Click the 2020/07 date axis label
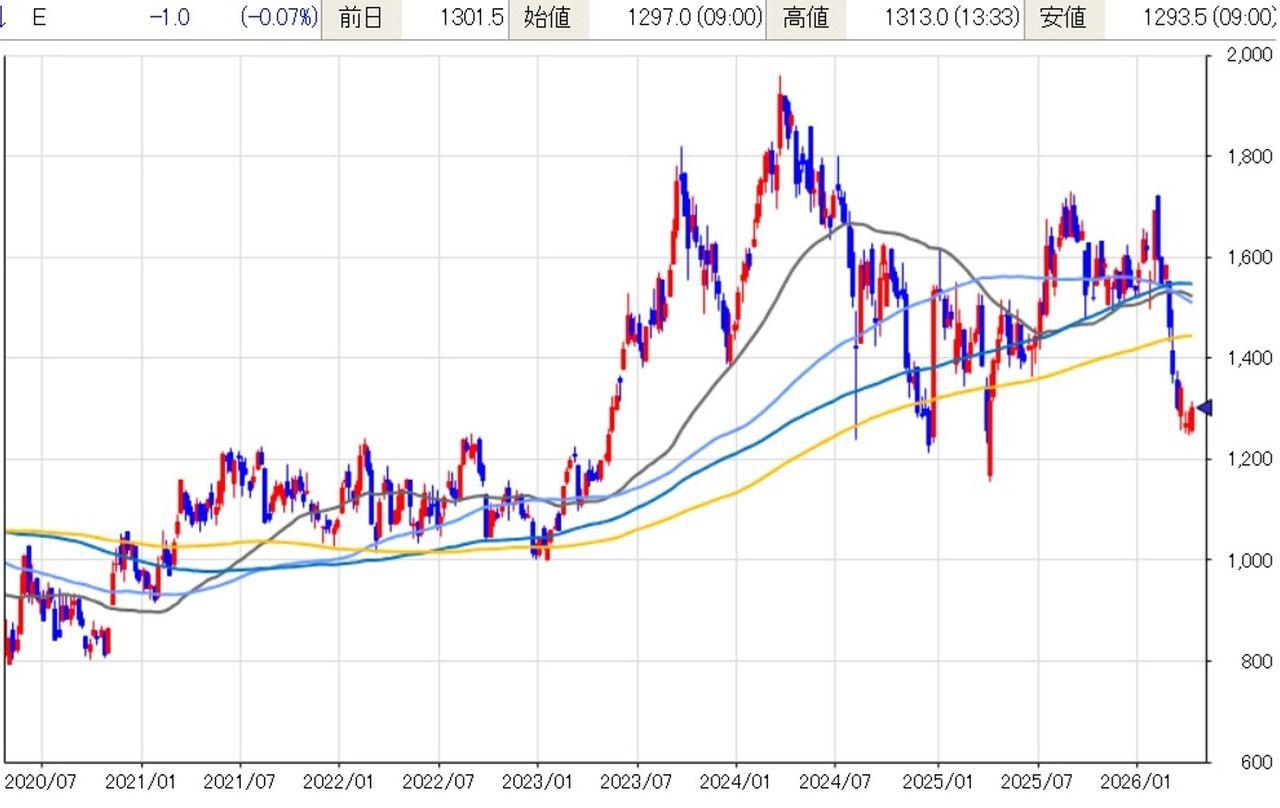 pyautogui.click(x=42, y=780)
